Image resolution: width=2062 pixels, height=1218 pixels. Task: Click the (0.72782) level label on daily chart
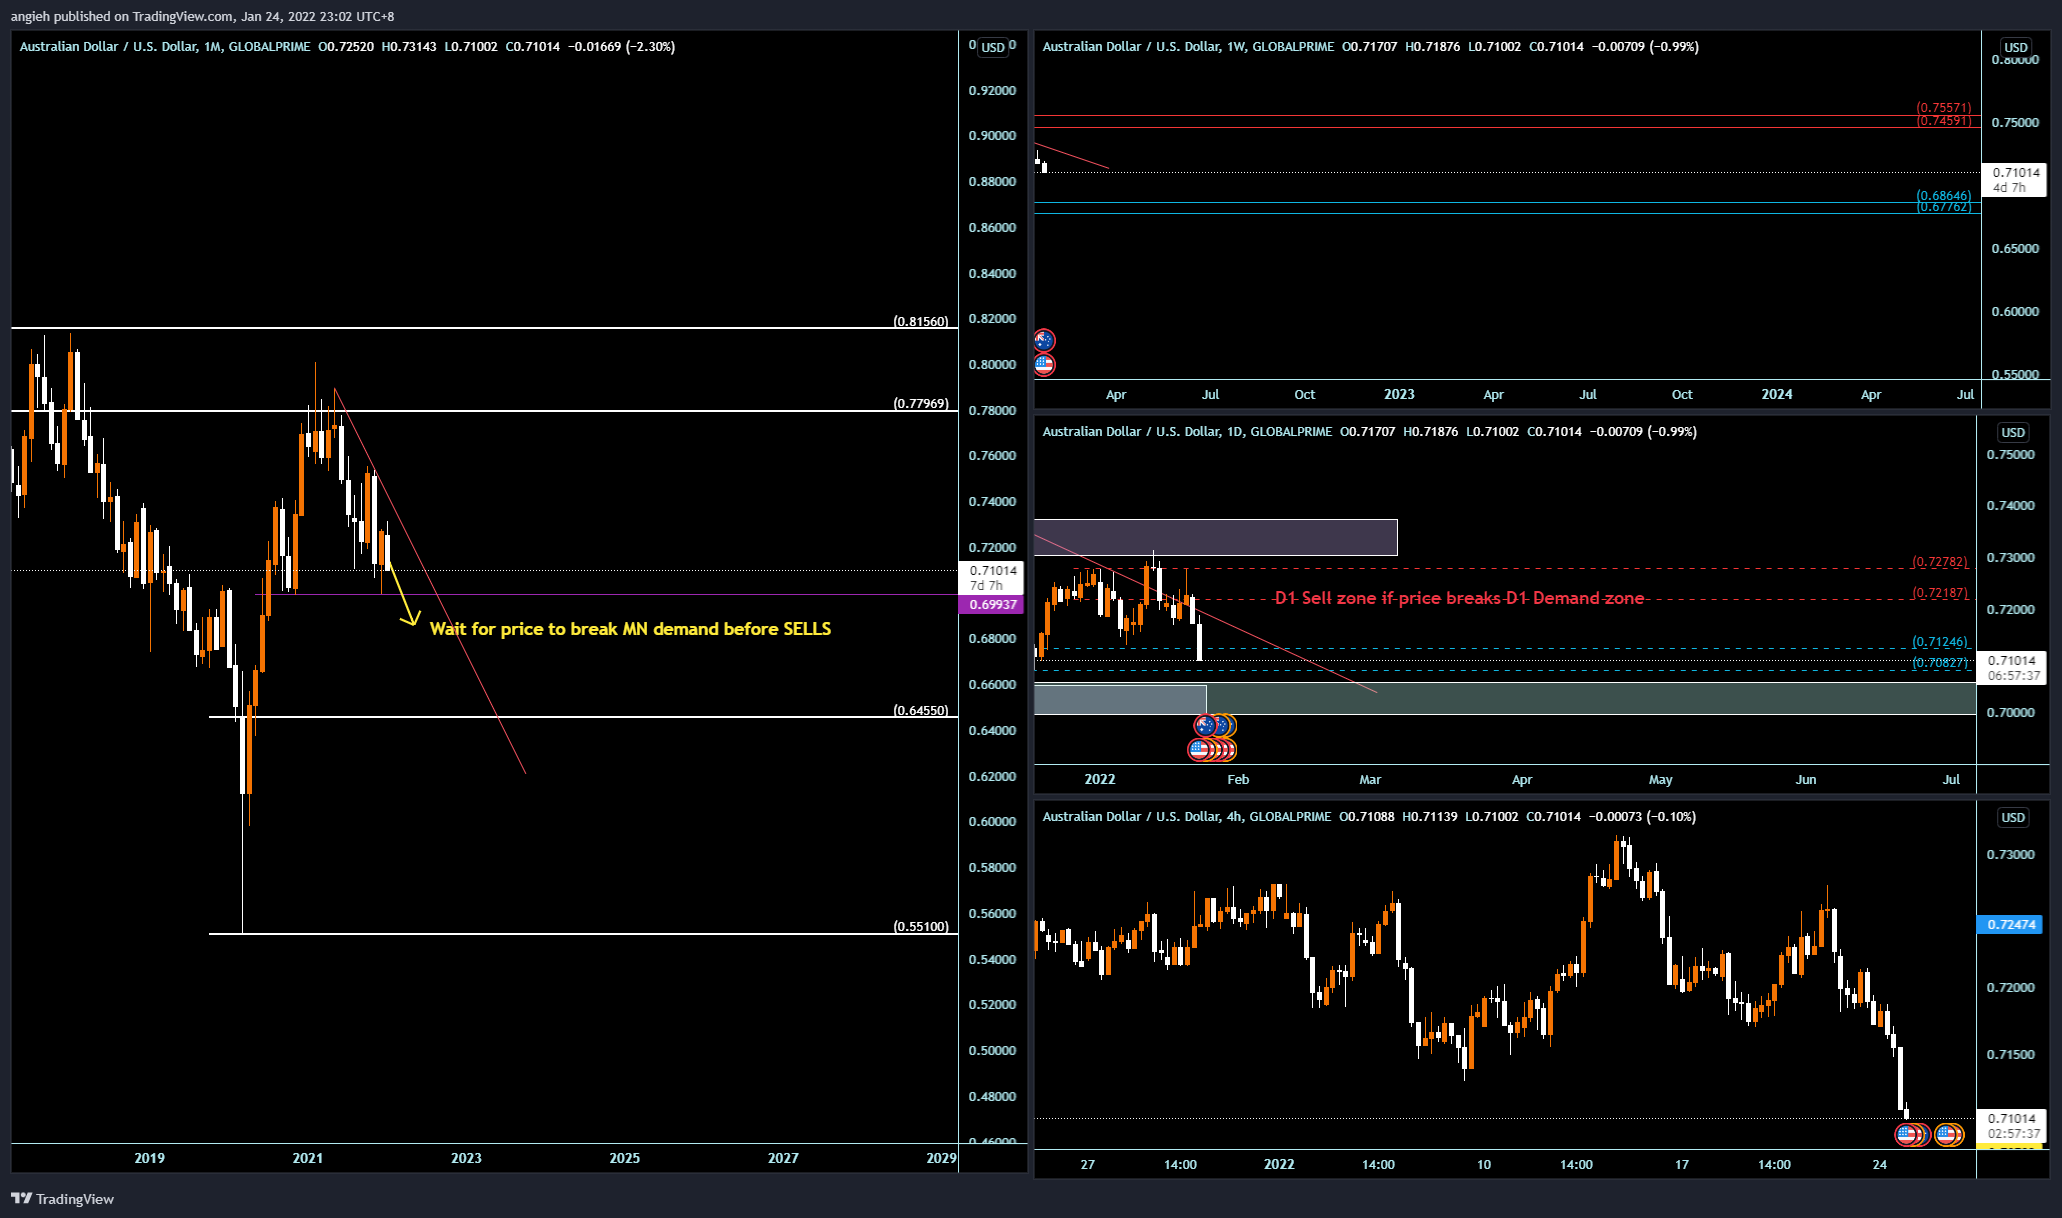tap(1940, 562)
